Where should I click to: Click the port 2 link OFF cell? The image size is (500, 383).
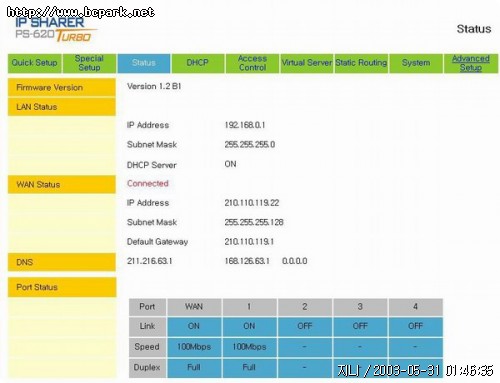(305, 327)
